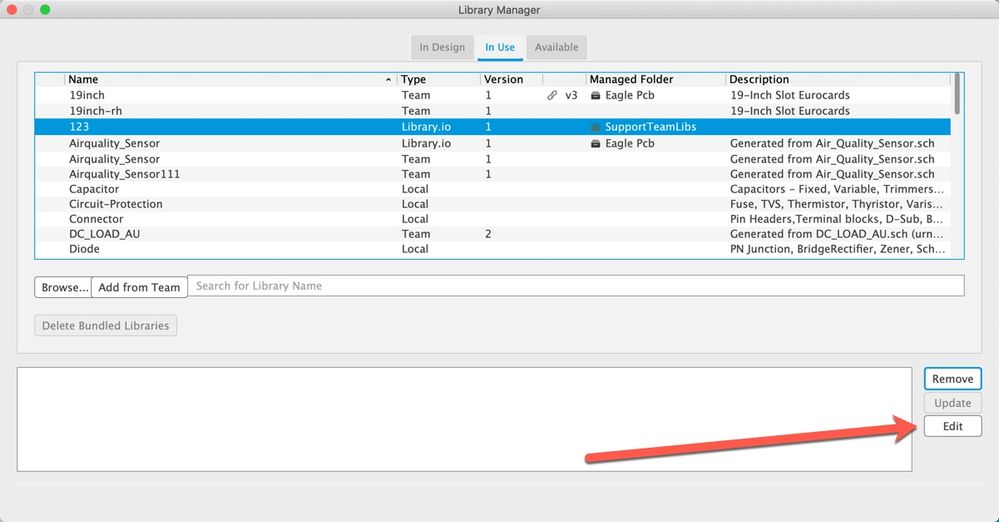
Task: Click the Version column header
Action: pos(511,80)
